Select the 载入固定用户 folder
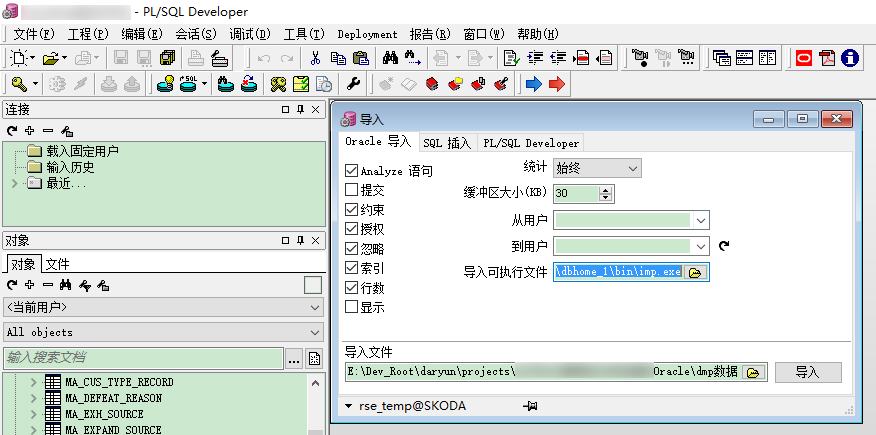This screenshot has height=435, width=876. [73, 151]
